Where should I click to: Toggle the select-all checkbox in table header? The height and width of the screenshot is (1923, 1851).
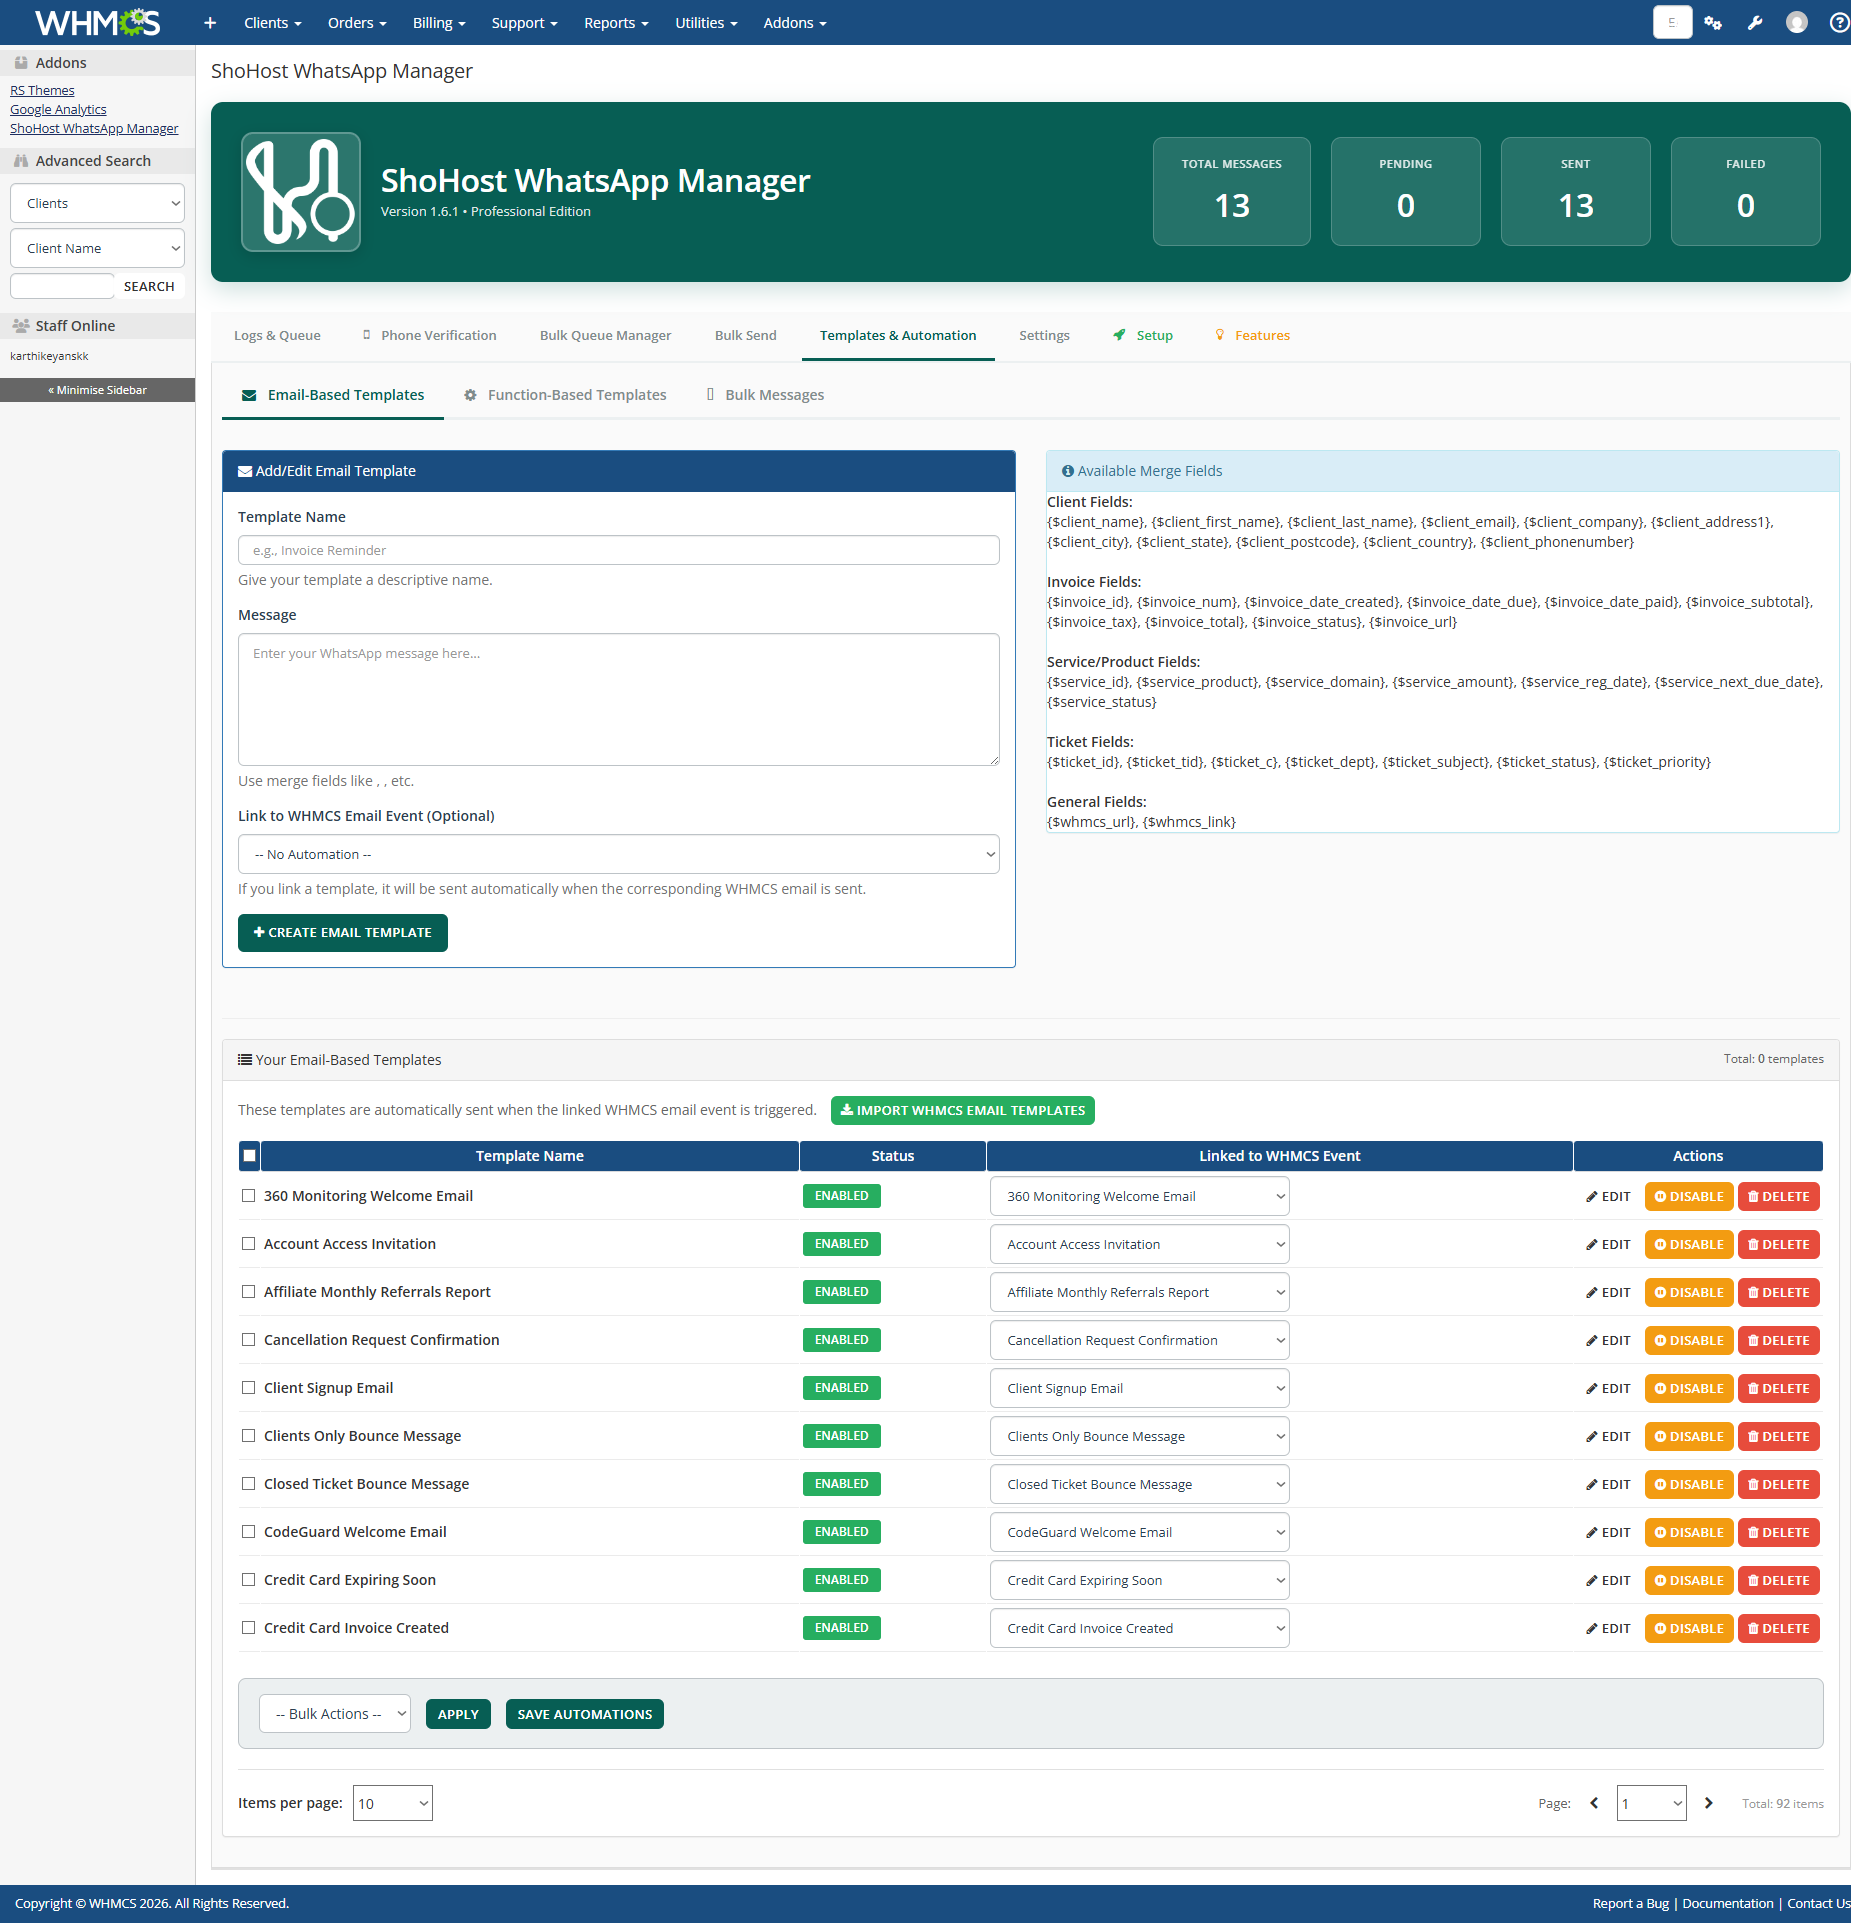[x=250, y=1156]
